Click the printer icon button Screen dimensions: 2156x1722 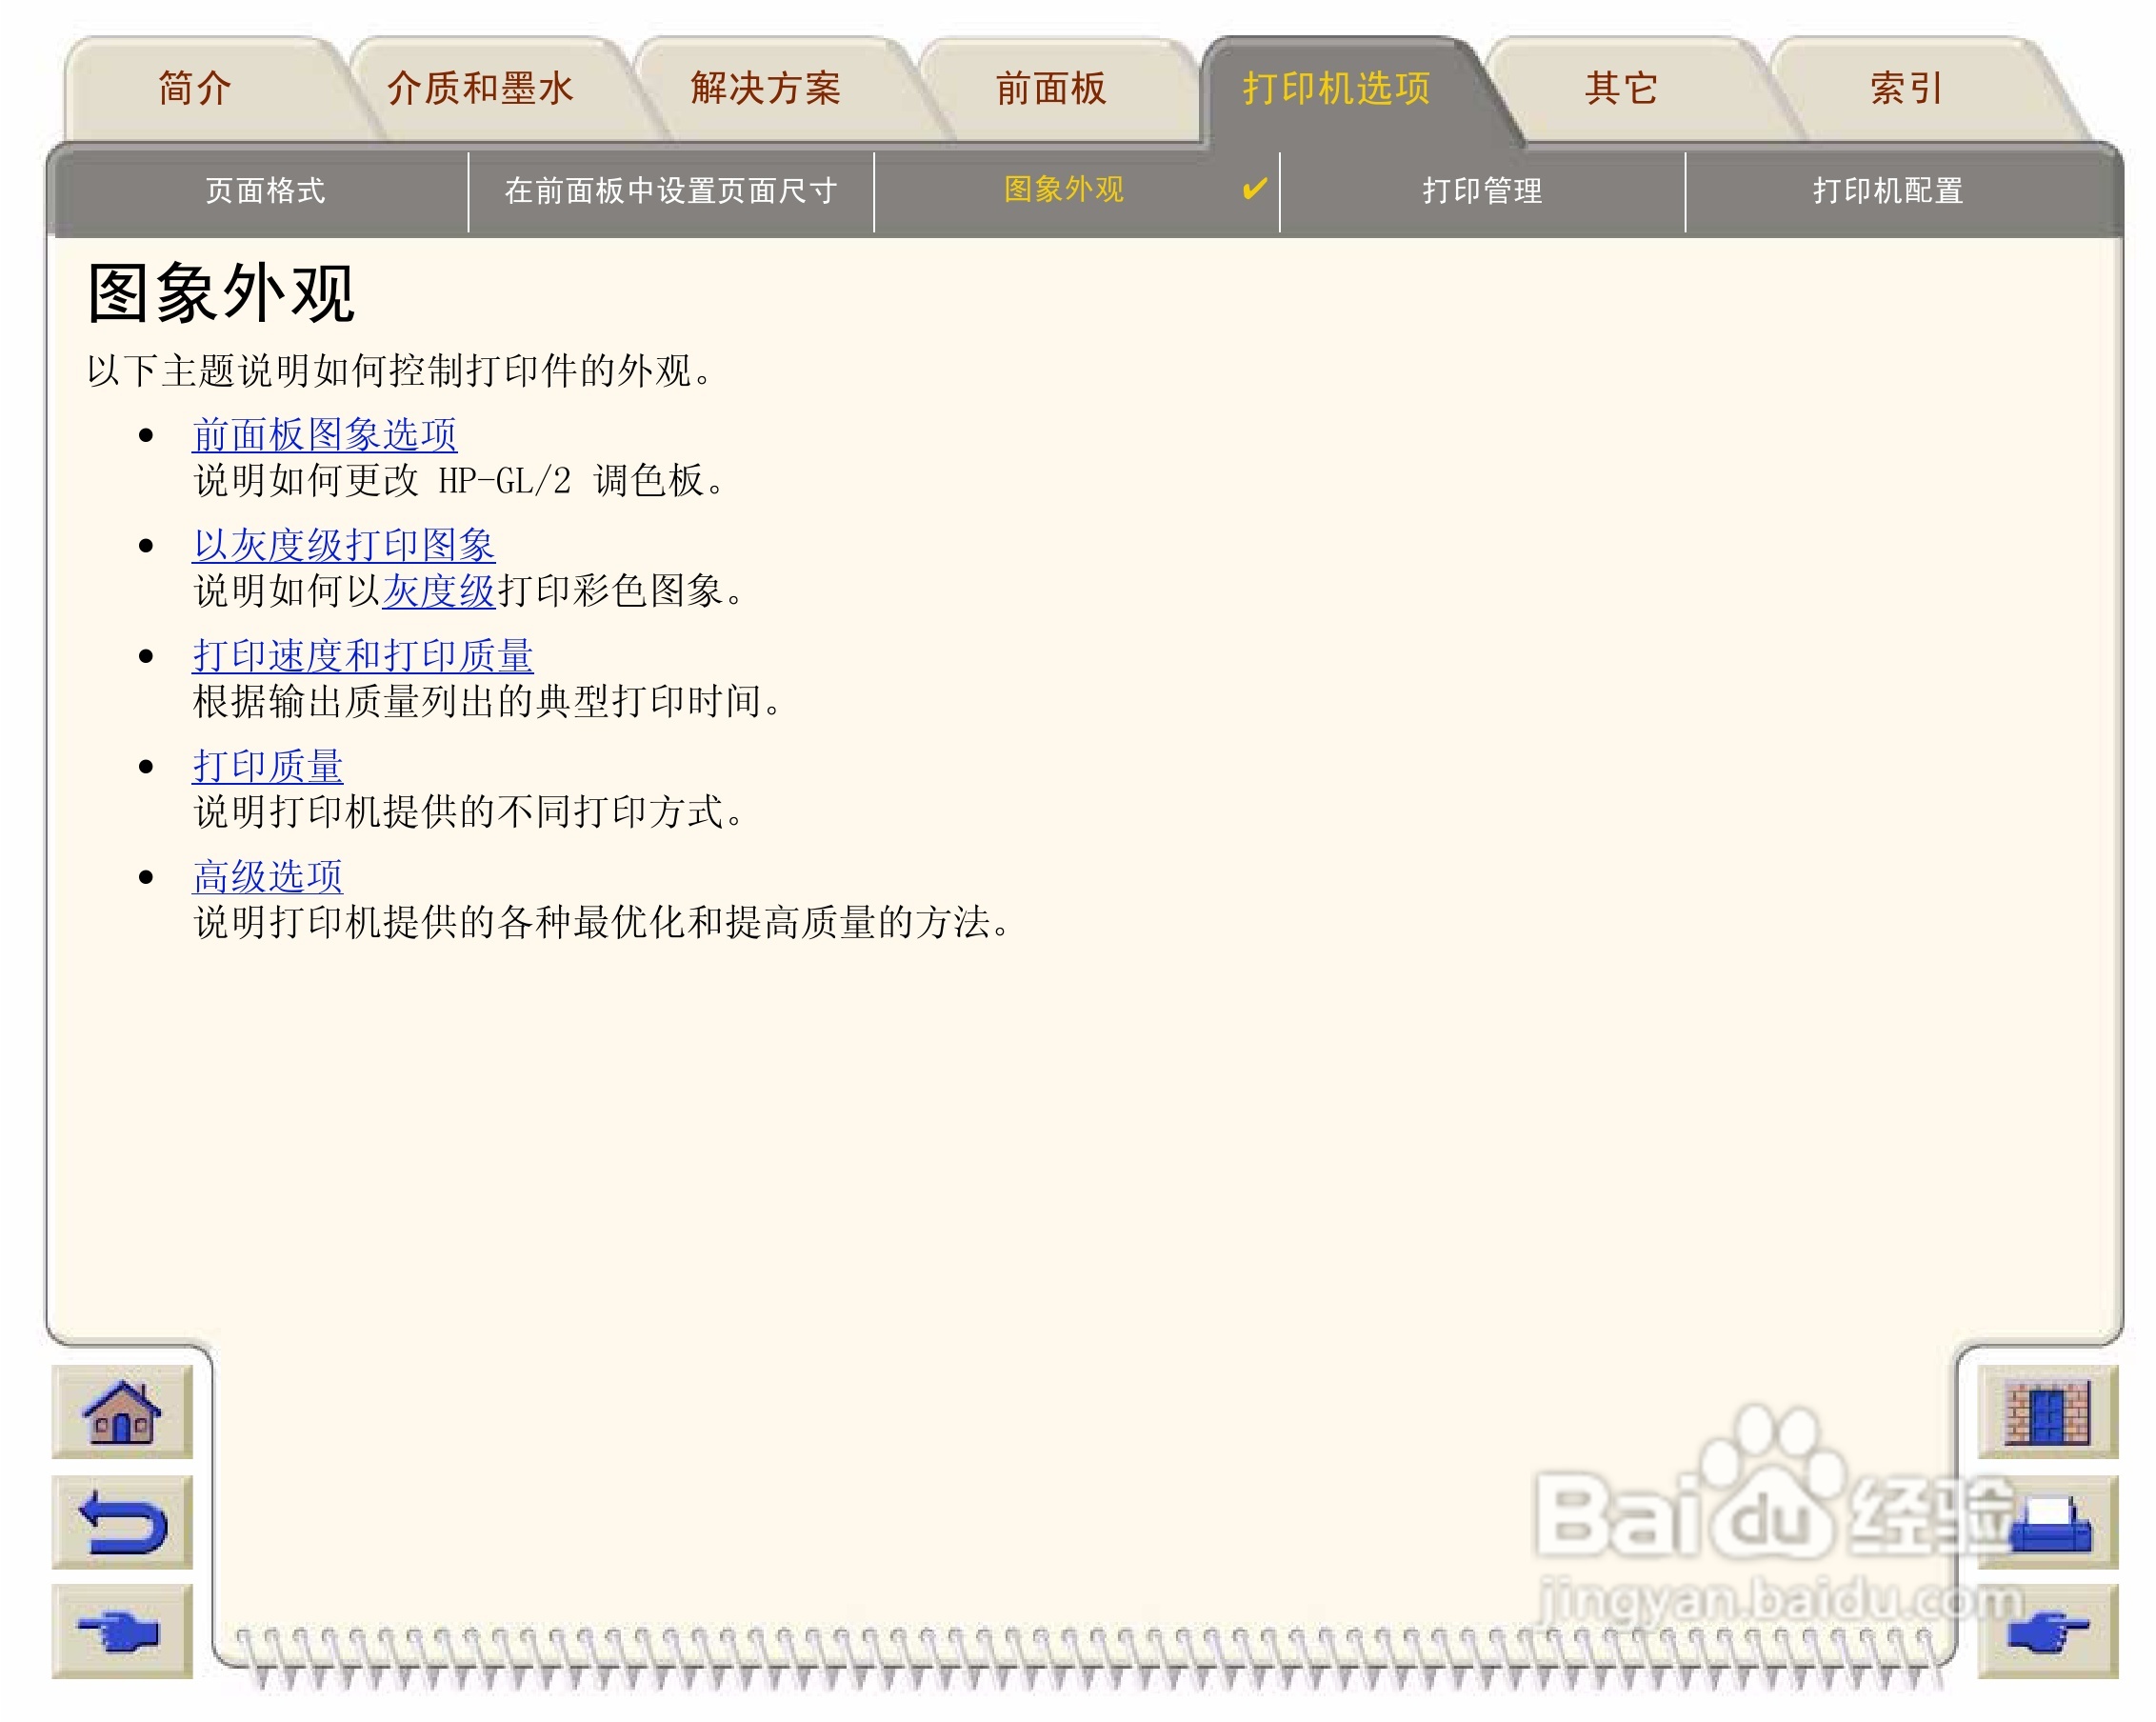tap(2047, 1523)
